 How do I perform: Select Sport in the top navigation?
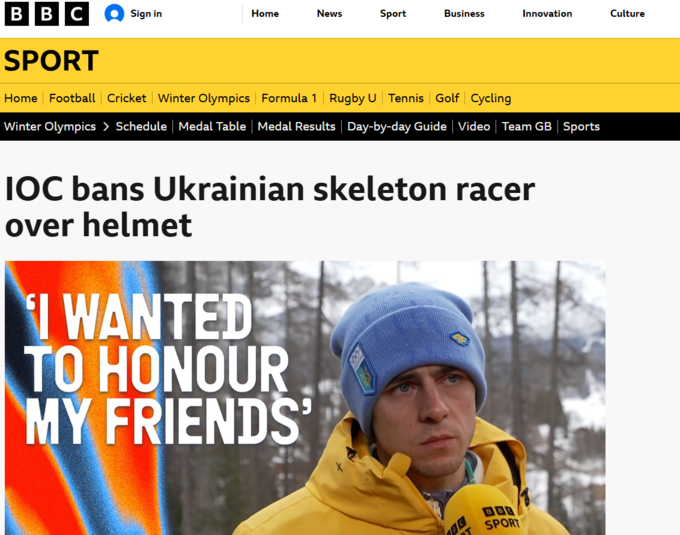click(x=393, y=14)
